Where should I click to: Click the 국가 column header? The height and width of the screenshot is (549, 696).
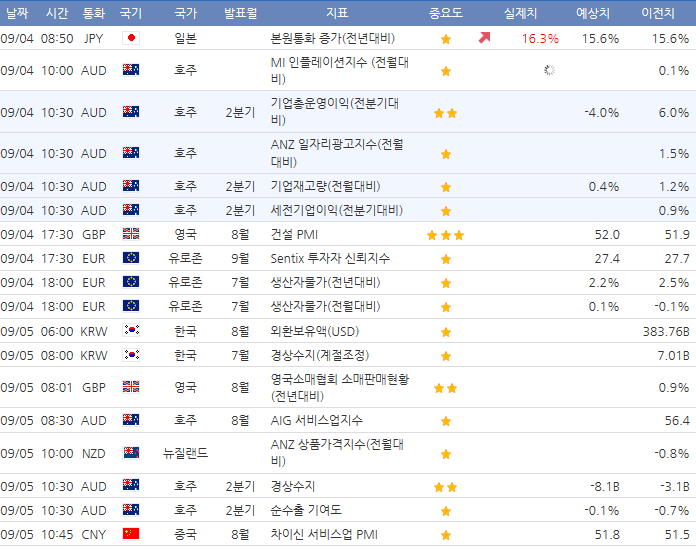click(186, 13)
